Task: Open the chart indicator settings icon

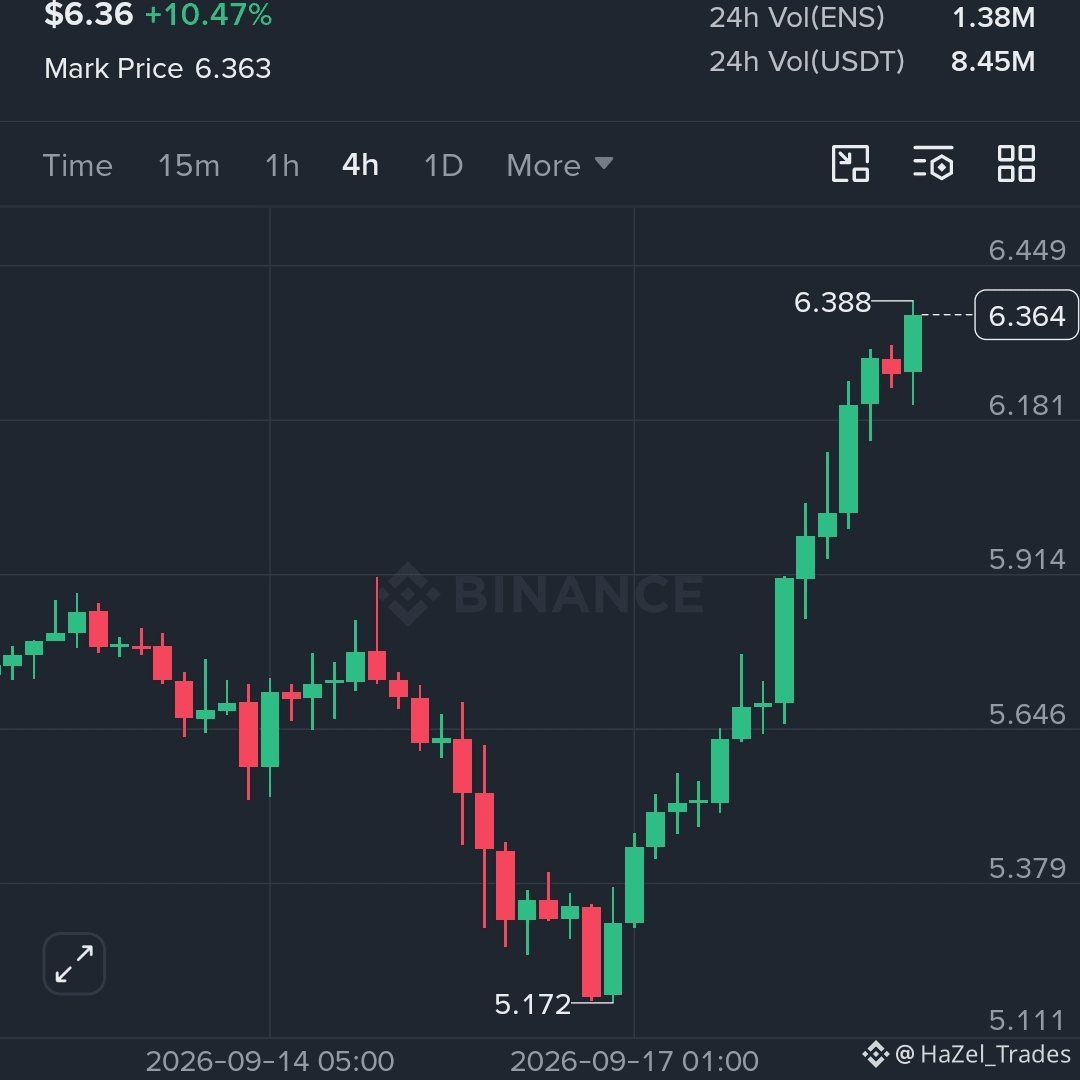Action: 933,164
